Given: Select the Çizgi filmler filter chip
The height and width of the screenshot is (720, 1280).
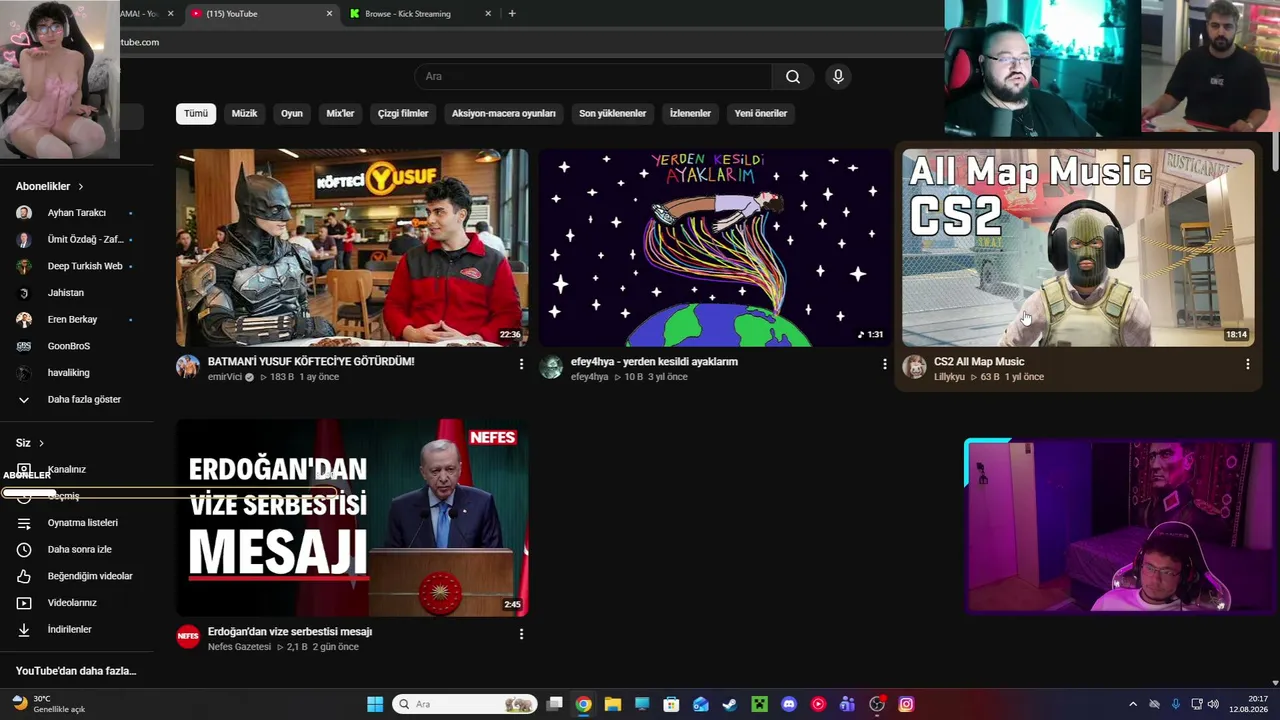Looking at the screenshot, I should point(403,114).
